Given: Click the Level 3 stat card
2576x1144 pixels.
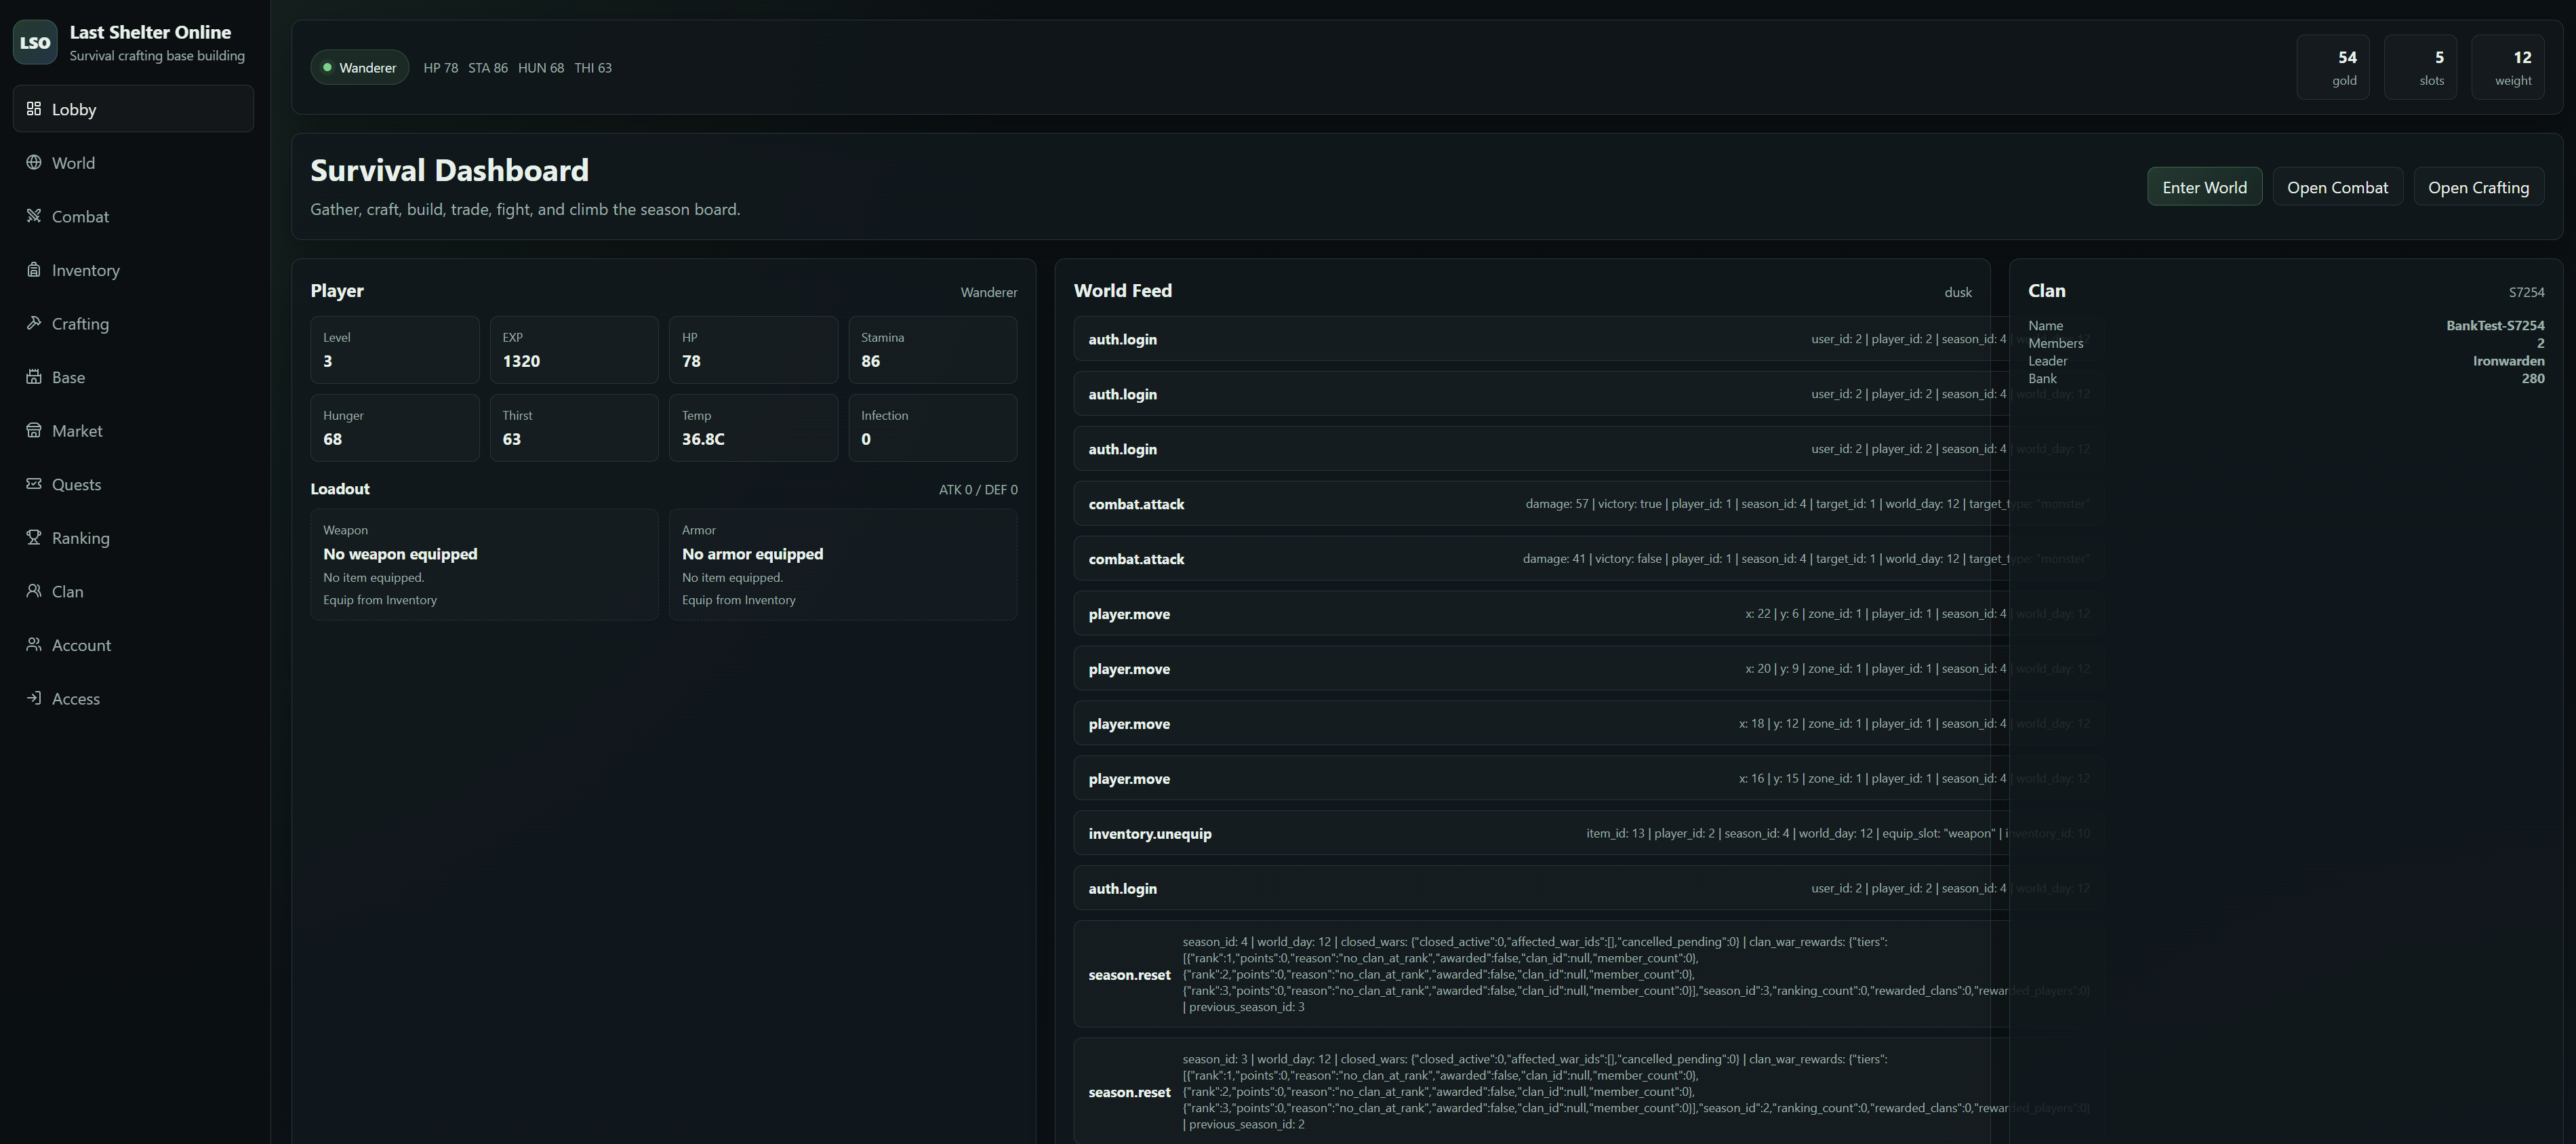Looking at the screenshot, I should tap(395, 350).
